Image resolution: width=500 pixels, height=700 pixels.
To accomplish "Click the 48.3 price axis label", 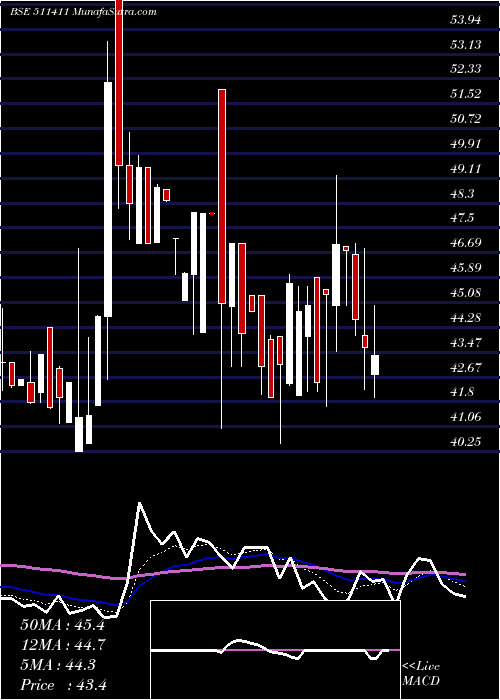I will [462, 194].
